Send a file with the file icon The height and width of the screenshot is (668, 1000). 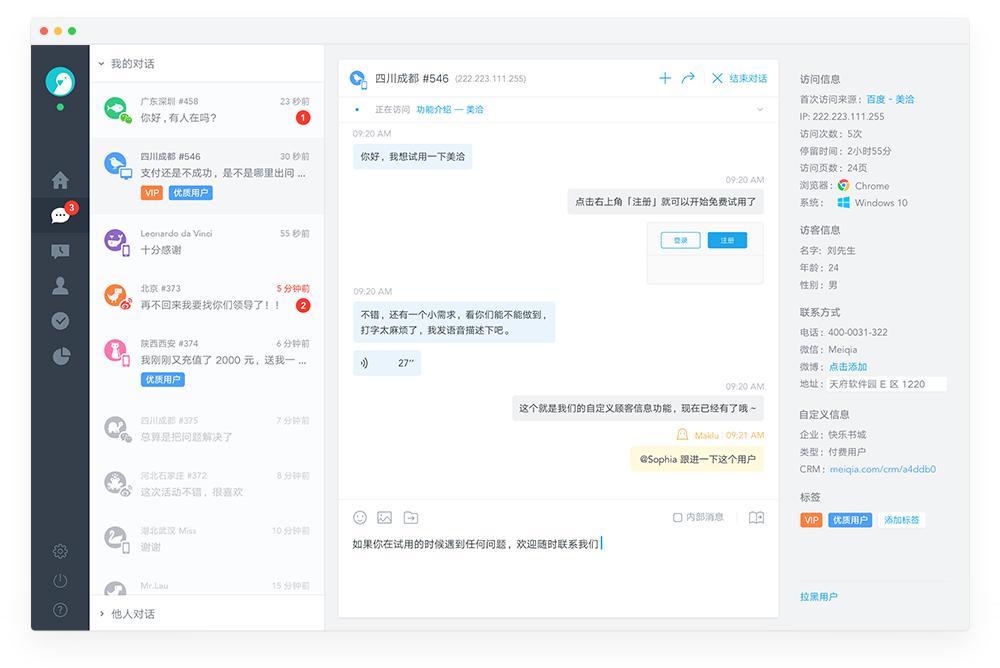click(x=410, y=518)
